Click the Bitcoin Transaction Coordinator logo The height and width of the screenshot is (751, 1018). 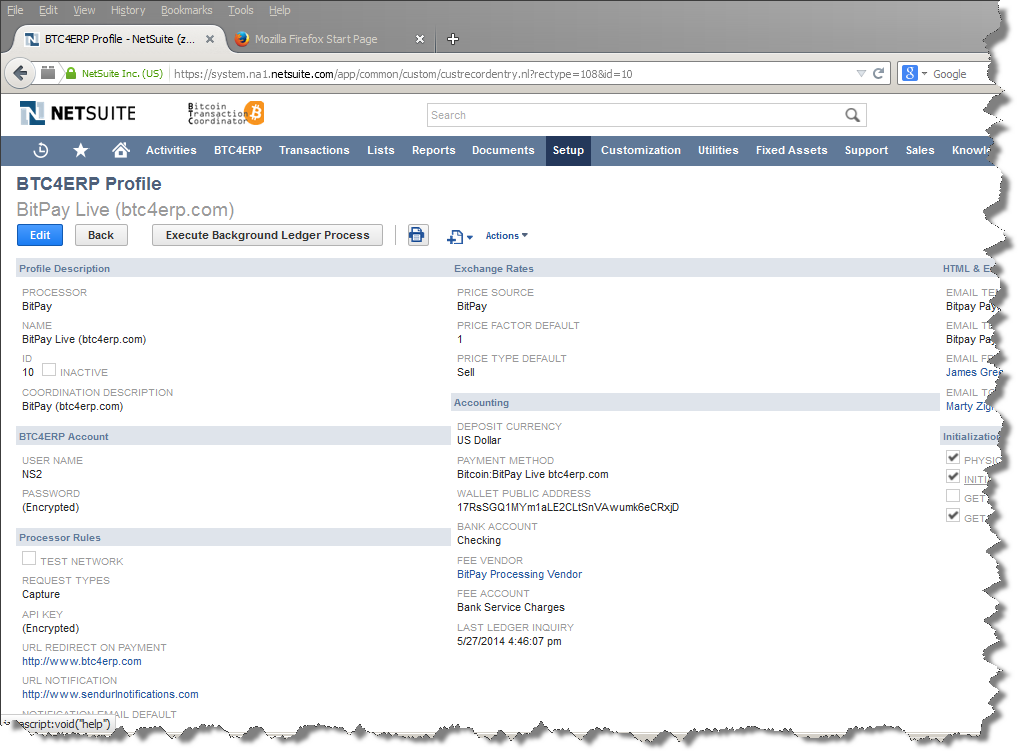click(225, 113)
